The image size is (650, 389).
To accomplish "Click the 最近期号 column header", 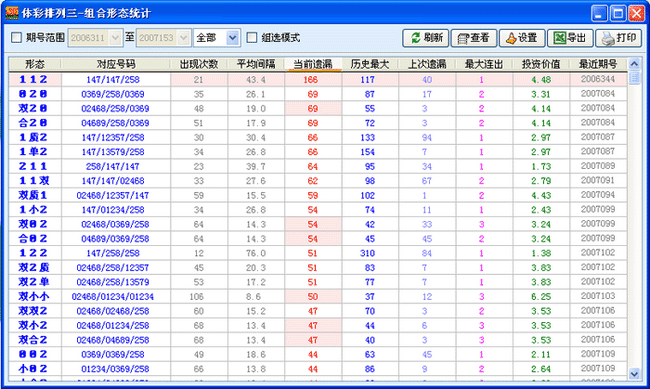I will click(598, 64).
